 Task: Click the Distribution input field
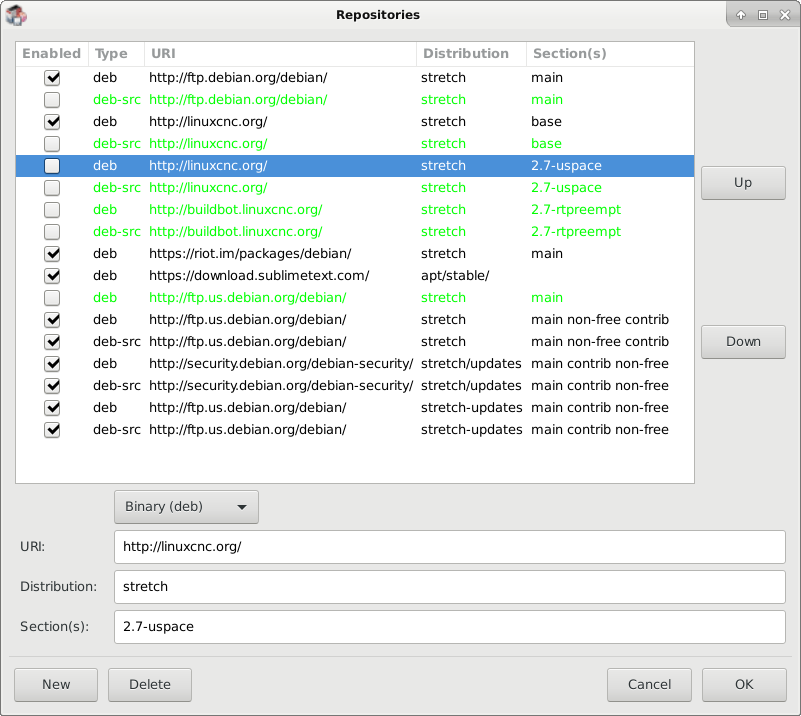(450, 587)
